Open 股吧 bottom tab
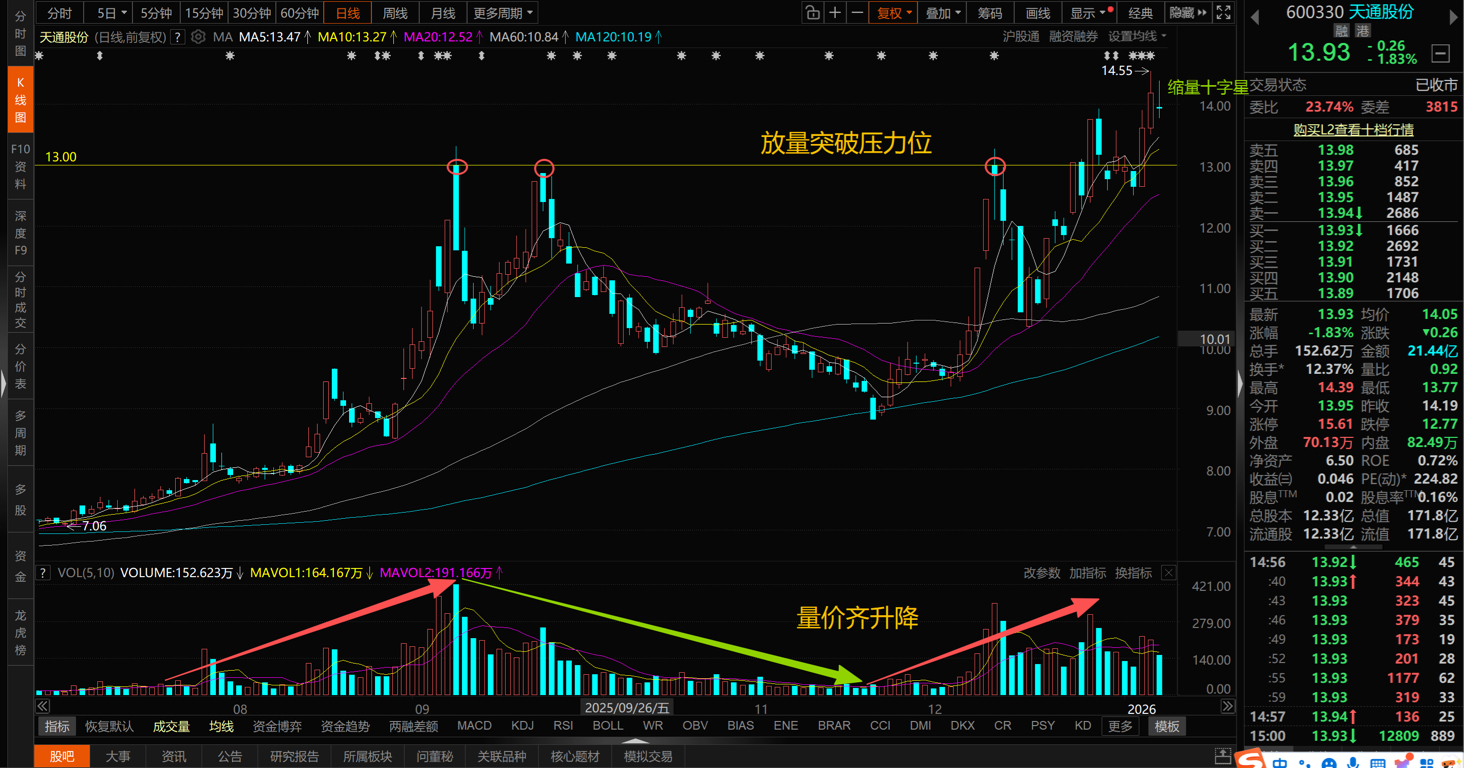This screenshot has height=768, width=1464. [62, 756]
